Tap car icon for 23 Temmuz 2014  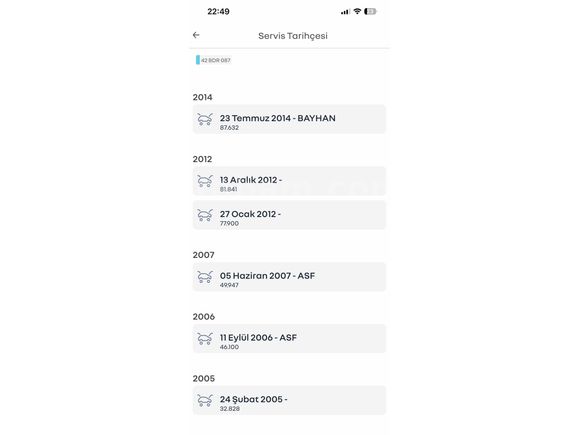tap(205, 119)
